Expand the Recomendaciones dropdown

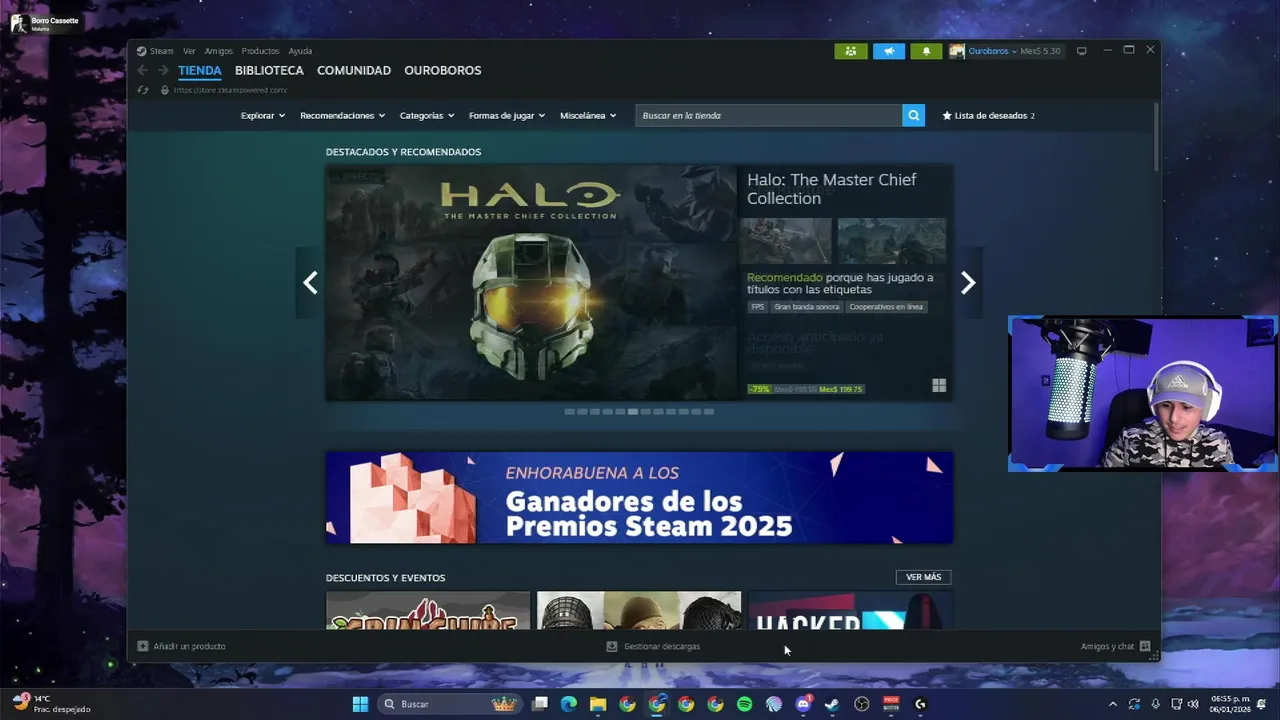pos(342,115)
